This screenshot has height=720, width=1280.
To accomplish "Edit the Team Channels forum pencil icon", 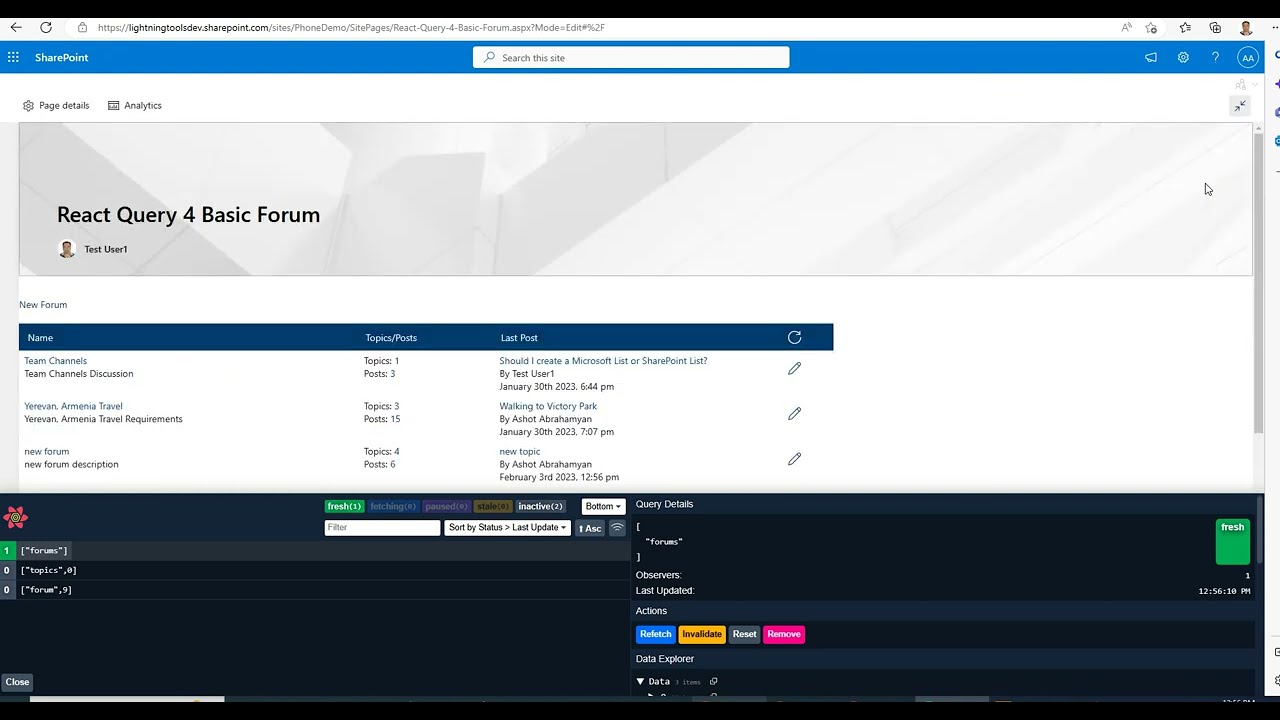I will click(794, 368).
